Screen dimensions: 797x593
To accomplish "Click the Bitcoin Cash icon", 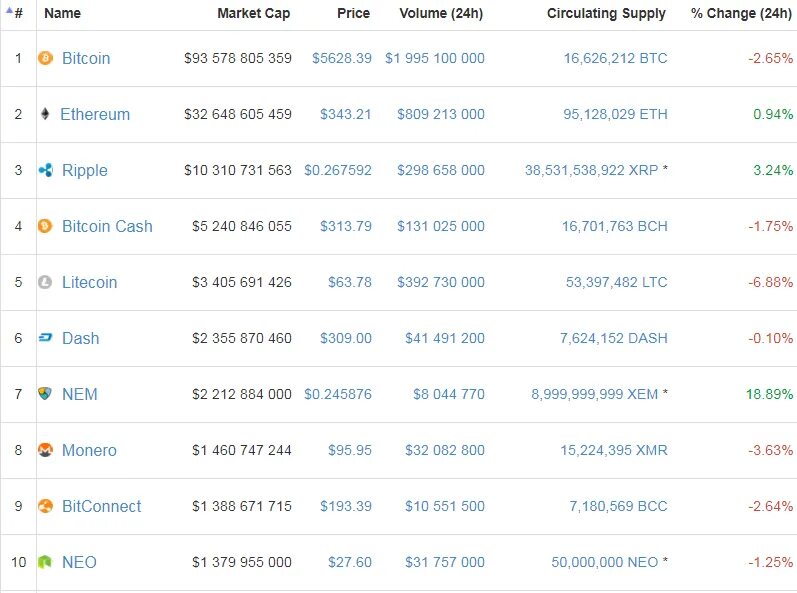I will pos(45,226).
